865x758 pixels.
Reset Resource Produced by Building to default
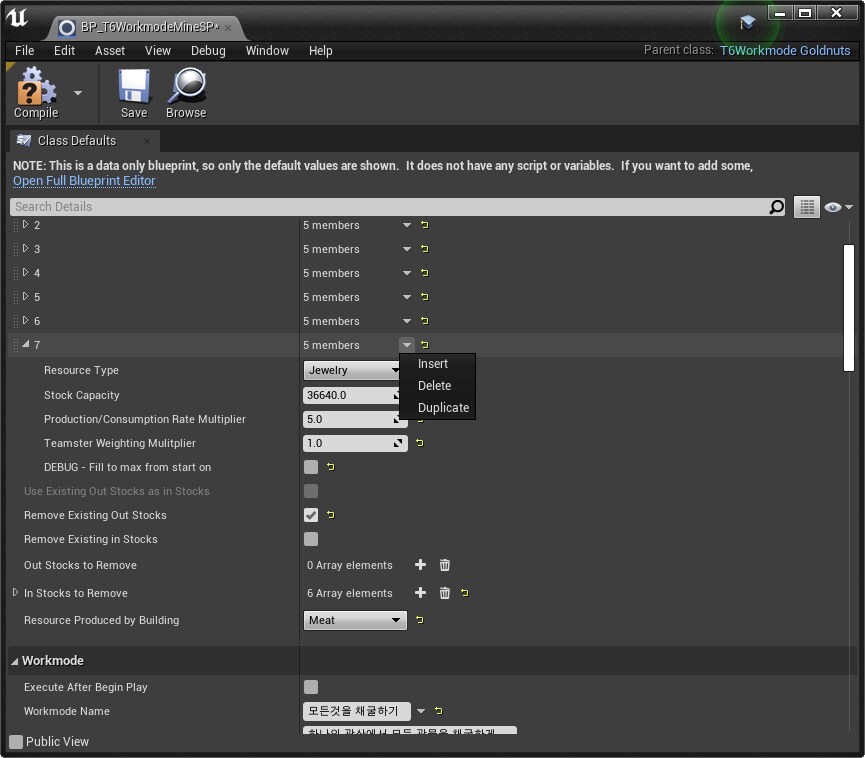tap(420, 620)
